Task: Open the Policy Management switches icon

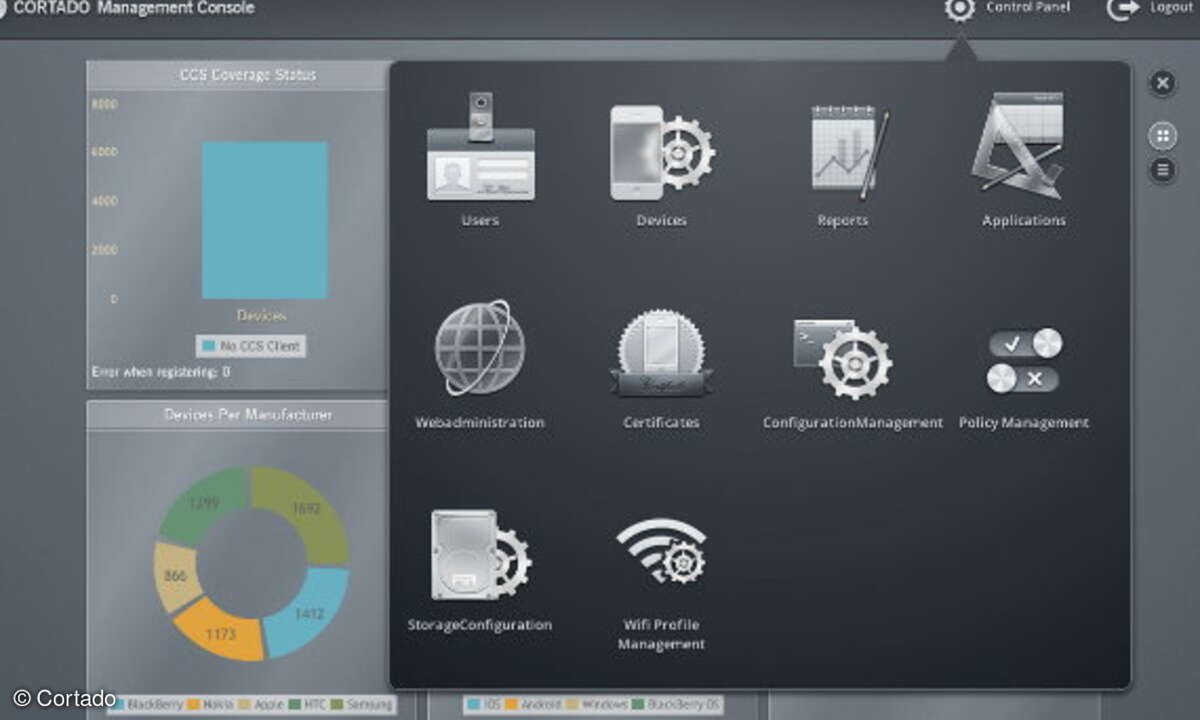Action: [x=1023, y=360]
